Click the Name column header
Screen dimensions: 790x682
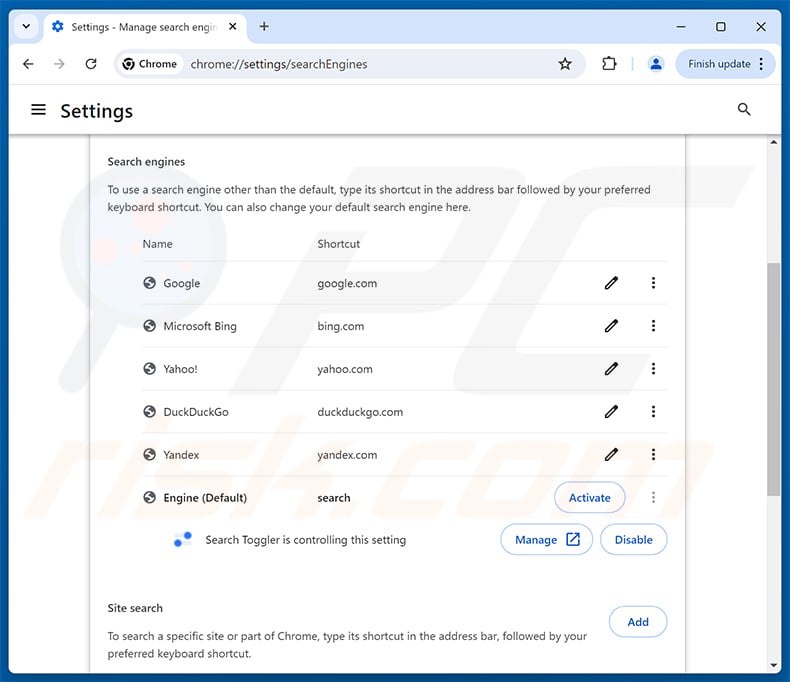click(157, 244)
